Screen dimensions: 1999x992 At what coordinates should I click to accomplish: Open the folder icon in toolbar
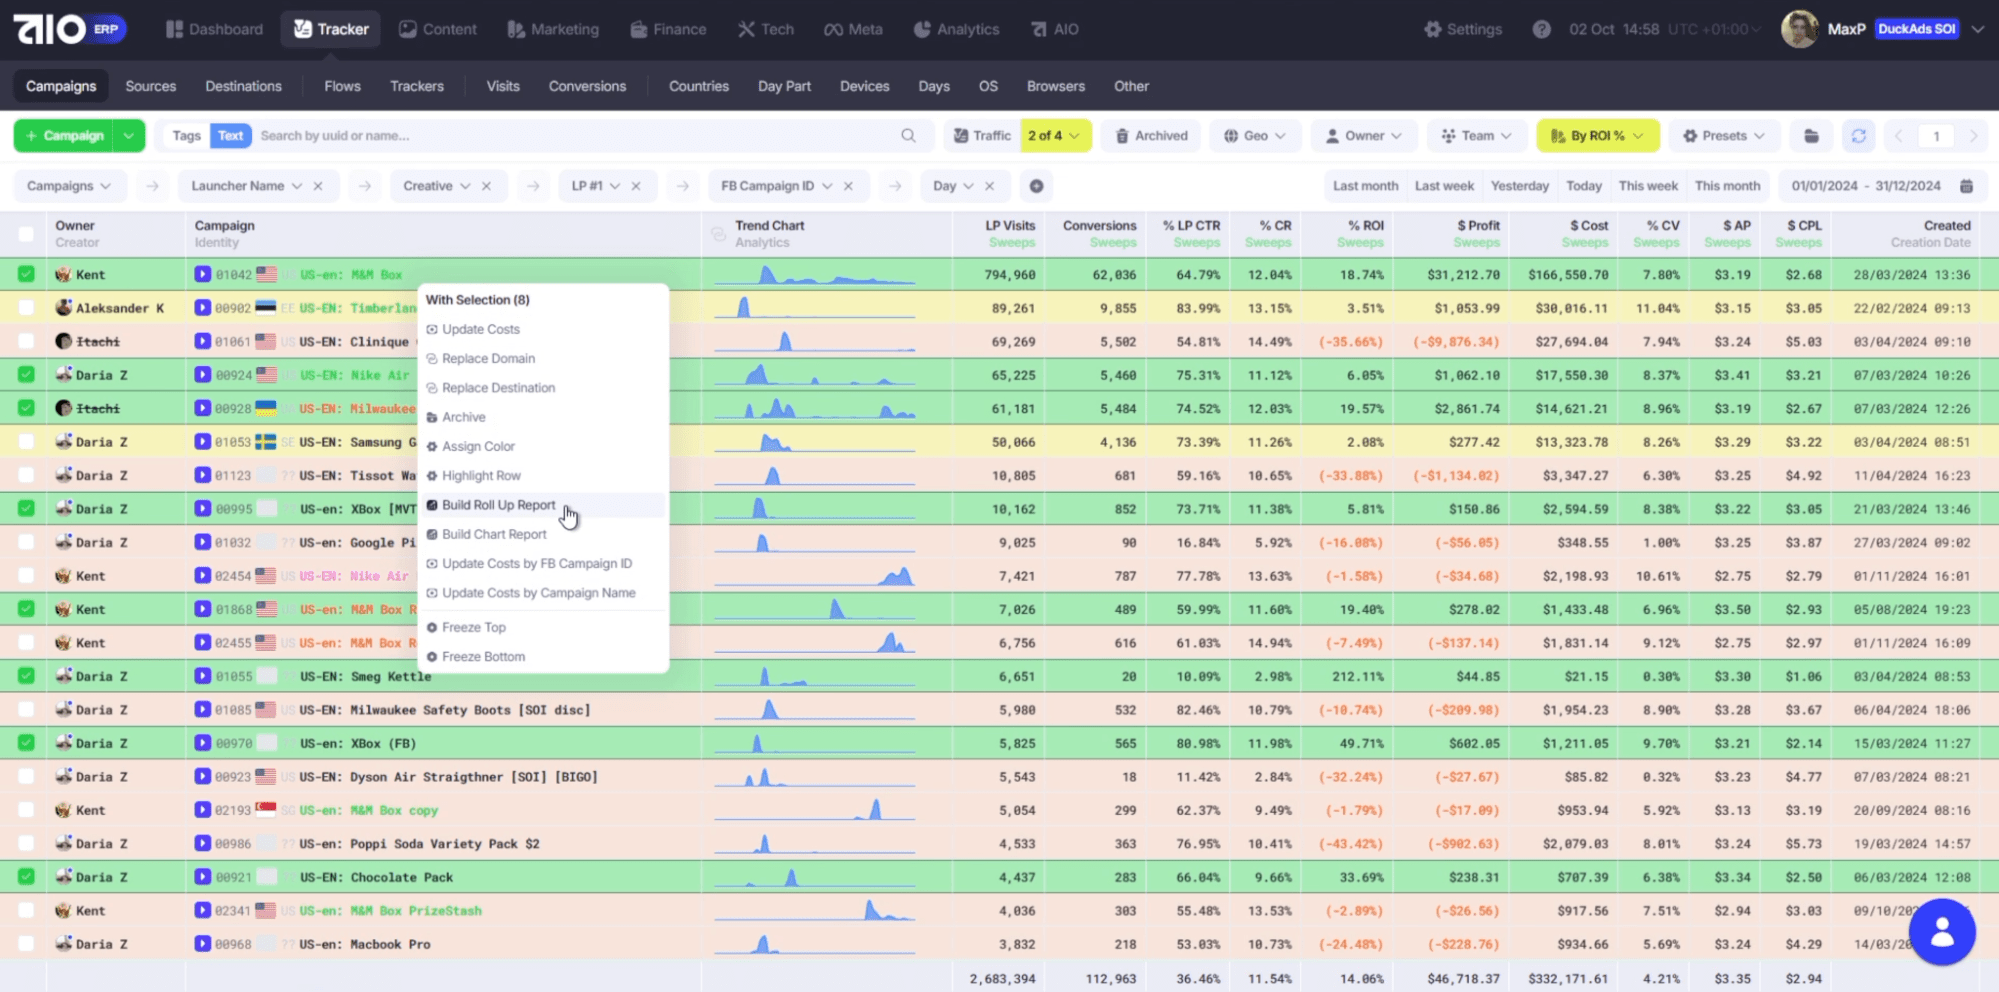[1811, 136]
